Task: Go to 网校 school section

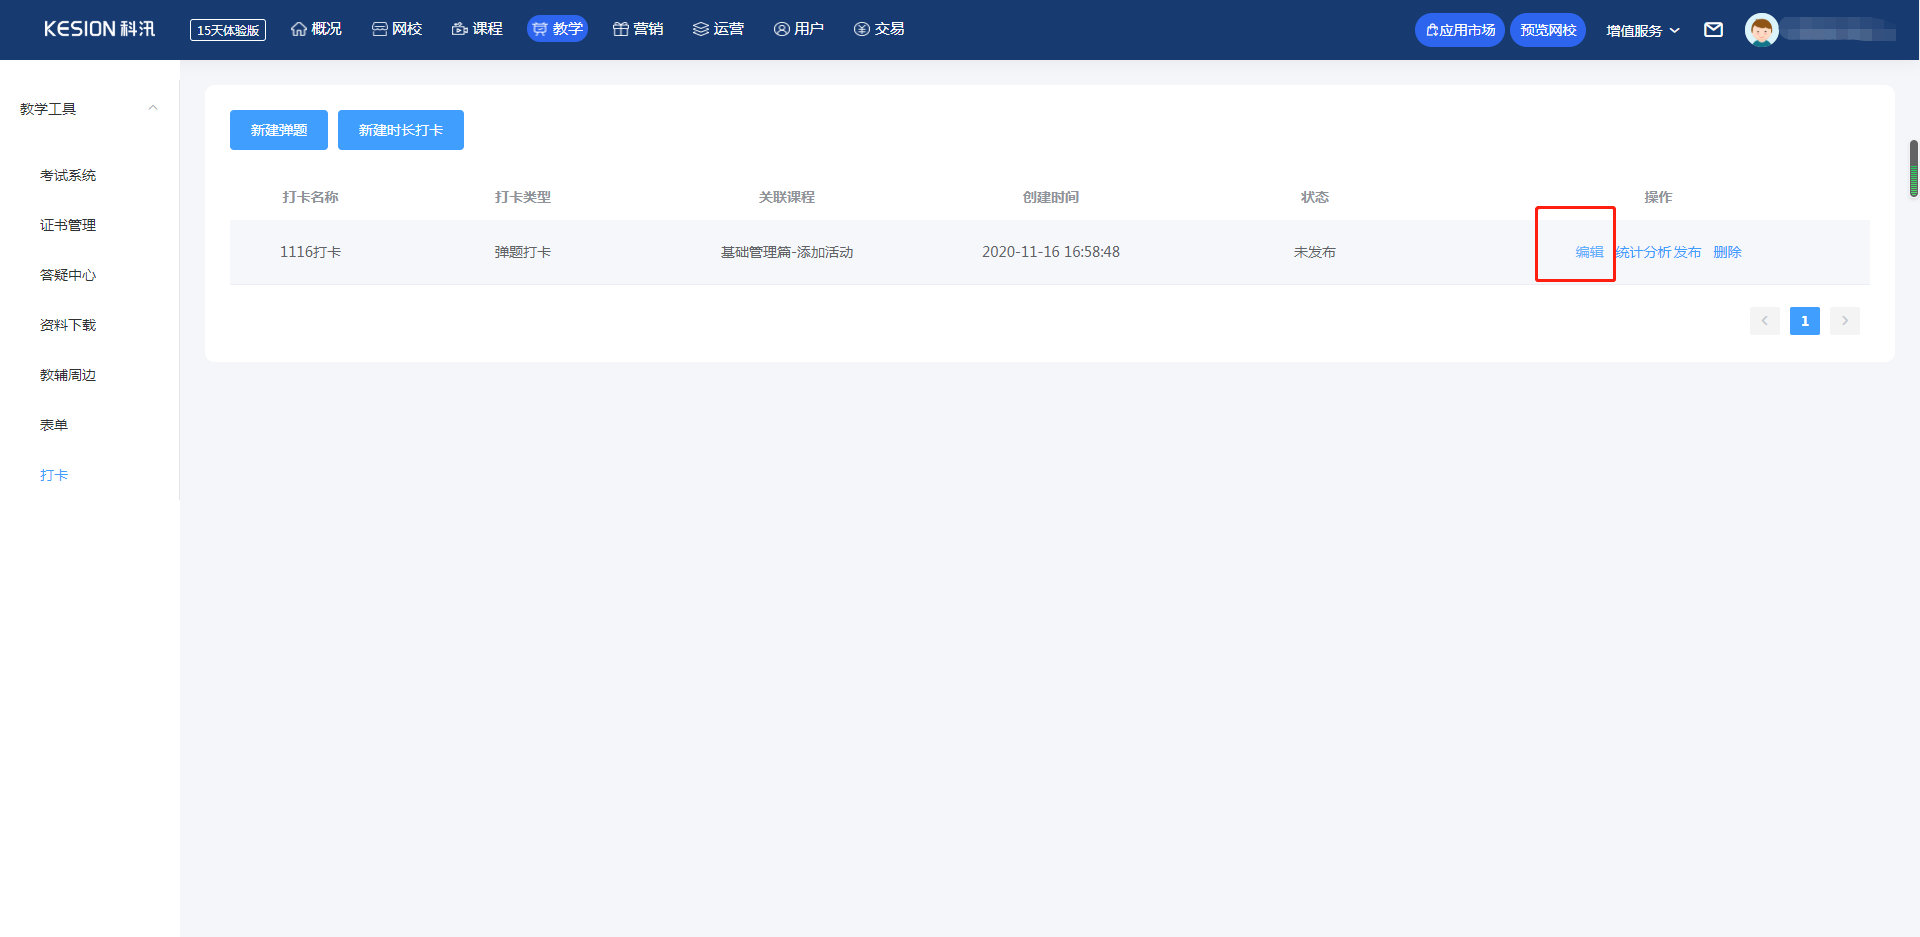Action: tap(397, 29)
